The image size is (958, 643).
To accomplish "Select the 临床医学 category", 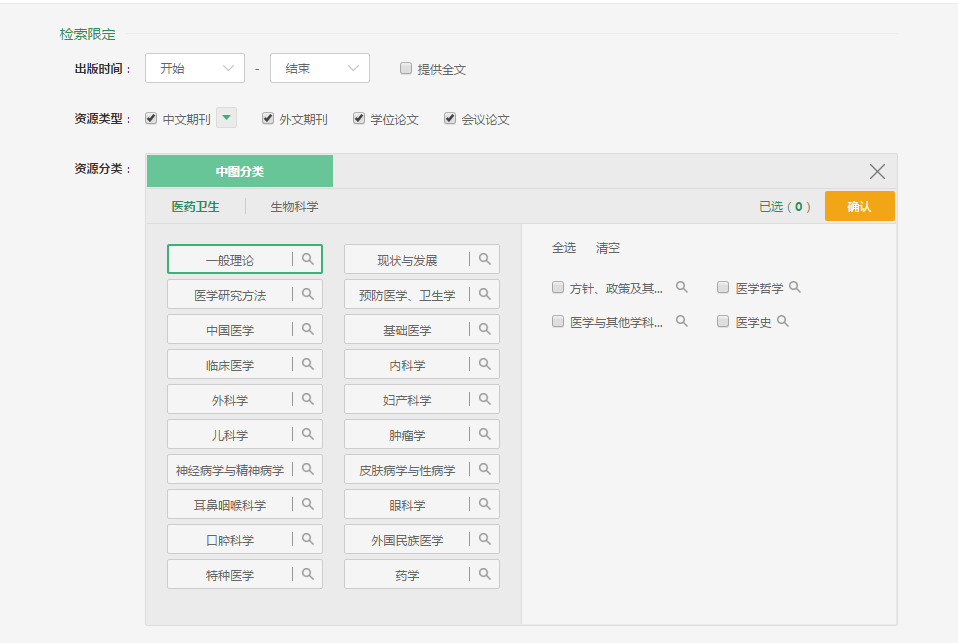I will (230, 365).
